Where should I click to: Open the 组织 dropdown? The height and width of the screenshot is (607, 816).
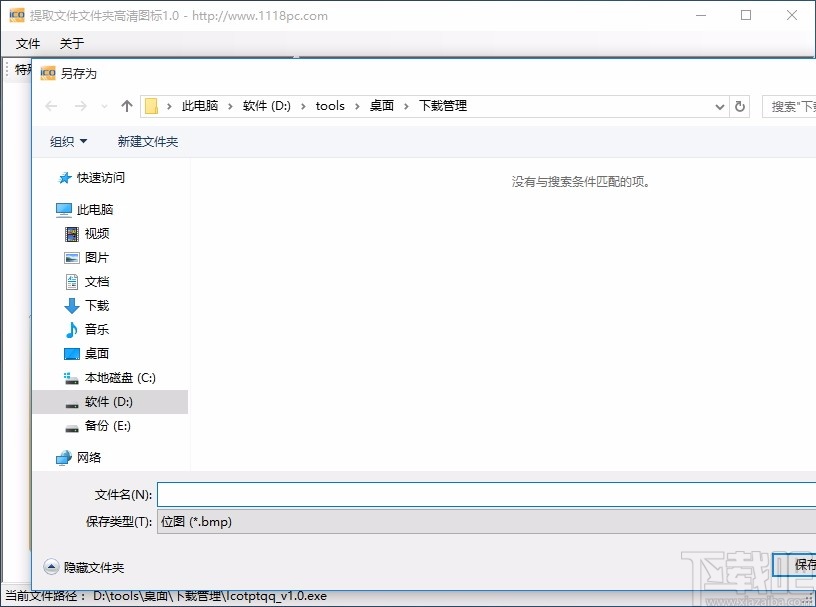pos(67,142)
